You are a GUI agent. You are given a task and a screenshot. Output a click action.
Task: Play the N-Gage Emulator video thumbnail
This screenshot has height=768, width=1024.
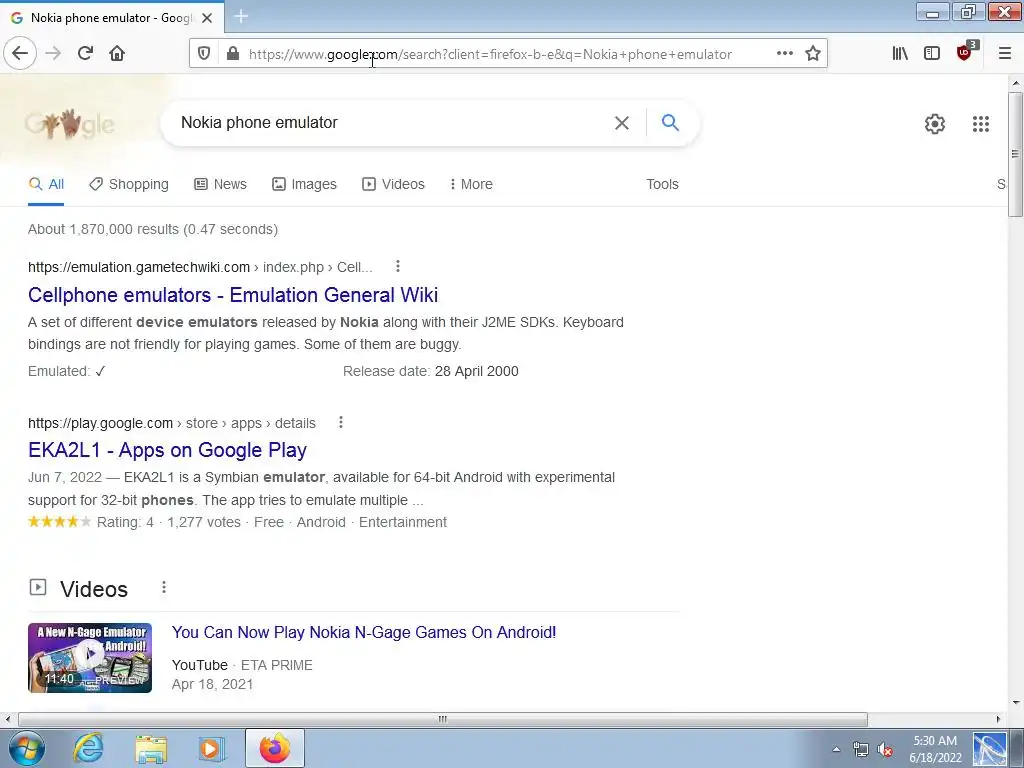90,658
